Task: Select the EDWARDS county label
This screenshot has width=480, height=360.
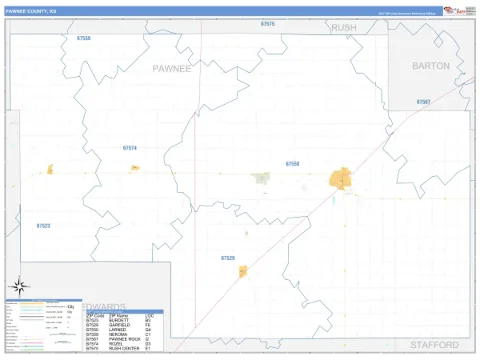Action: tap(105, 306)
